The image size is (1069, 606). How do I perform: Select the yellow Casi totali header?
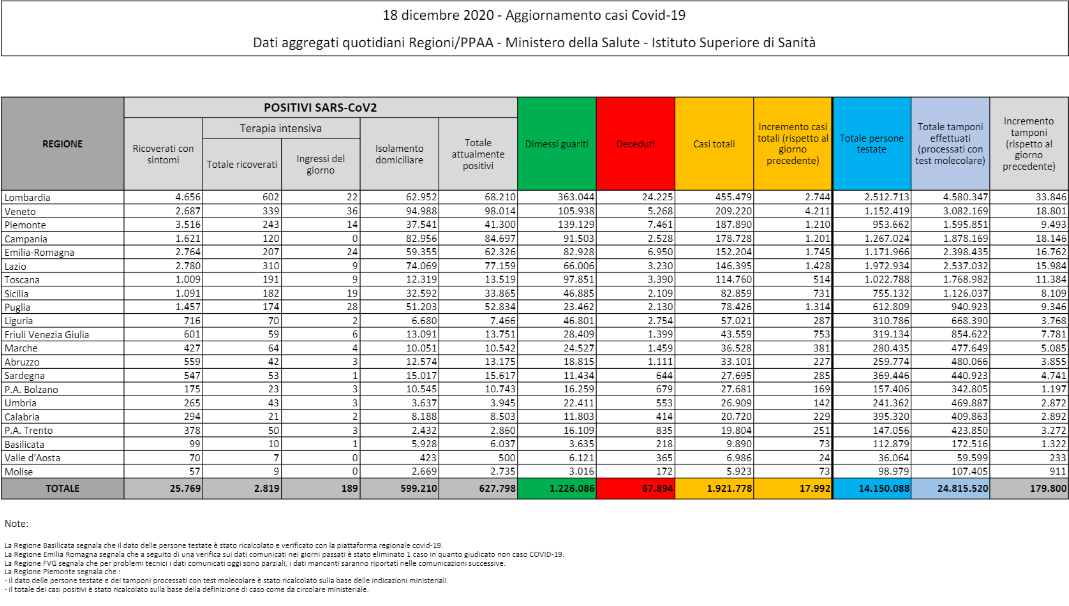[x=714, y=144]
